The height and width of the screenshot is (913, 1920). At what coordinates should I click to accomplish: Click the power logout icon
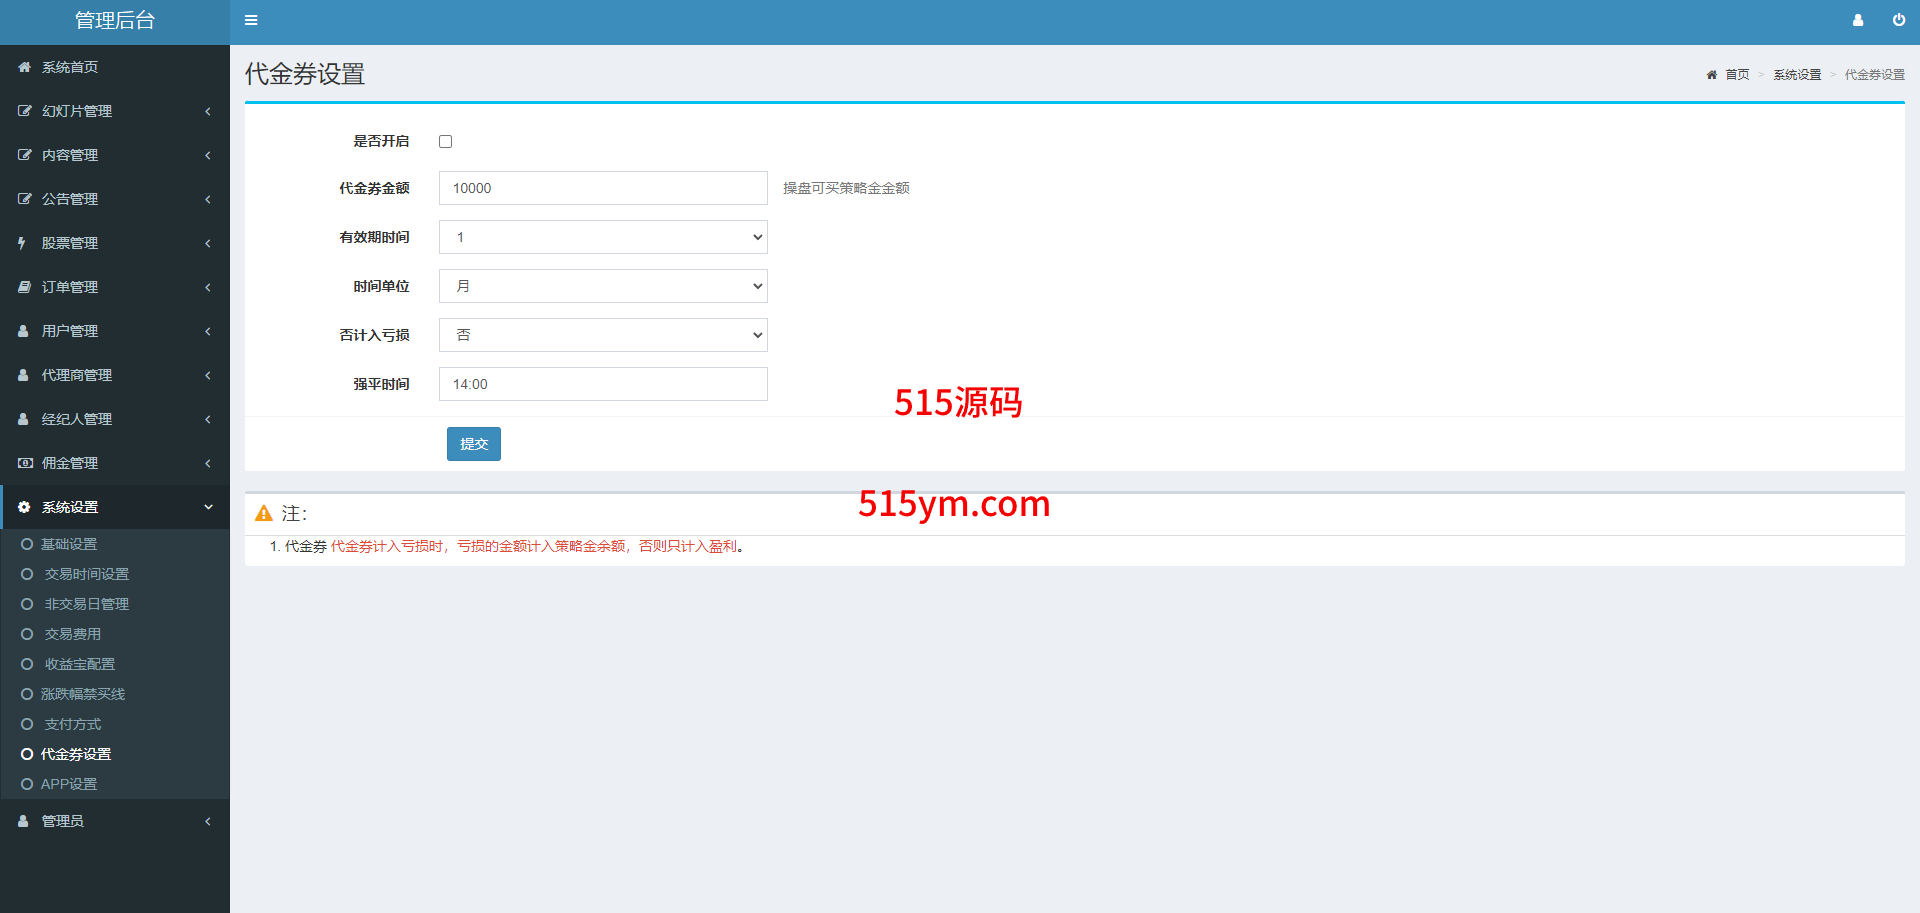pyautogui.click(x=1898, y=20)
